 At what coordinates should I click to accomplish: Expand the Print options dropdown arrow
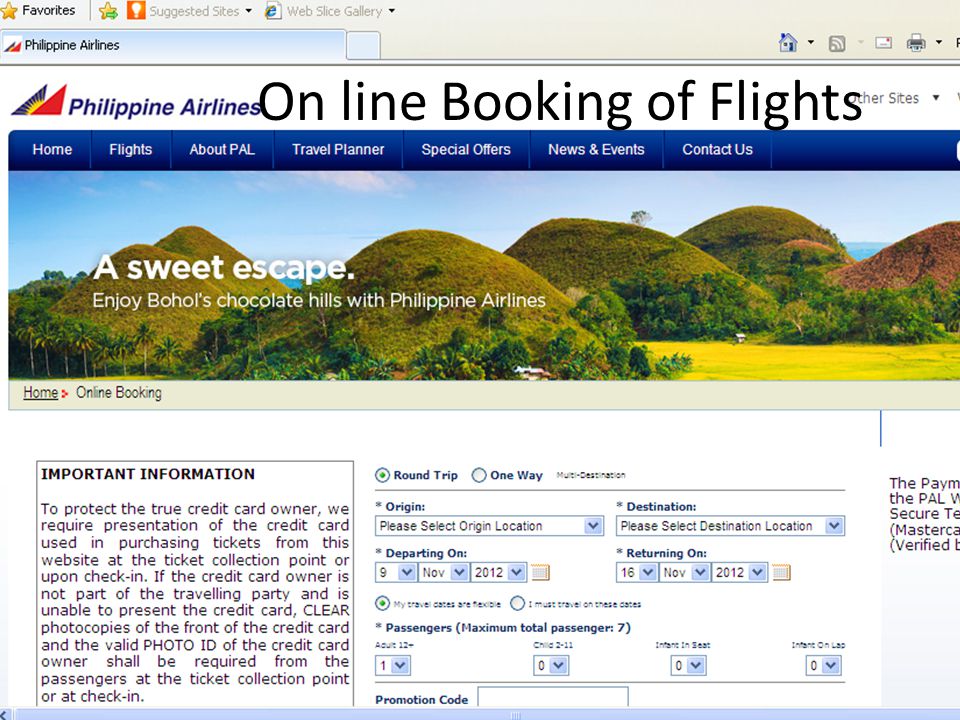coord(939,43)
